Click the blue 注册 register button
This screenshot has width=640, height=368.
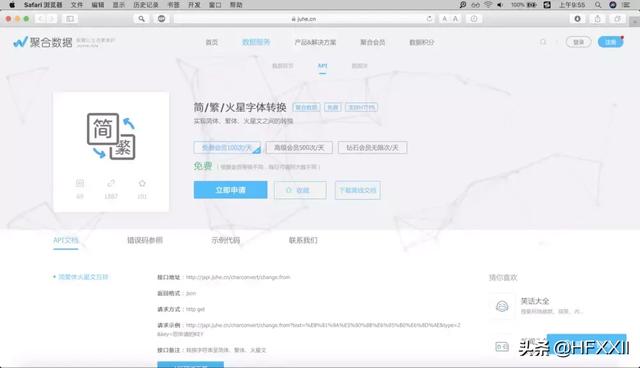tap(610, 42)
